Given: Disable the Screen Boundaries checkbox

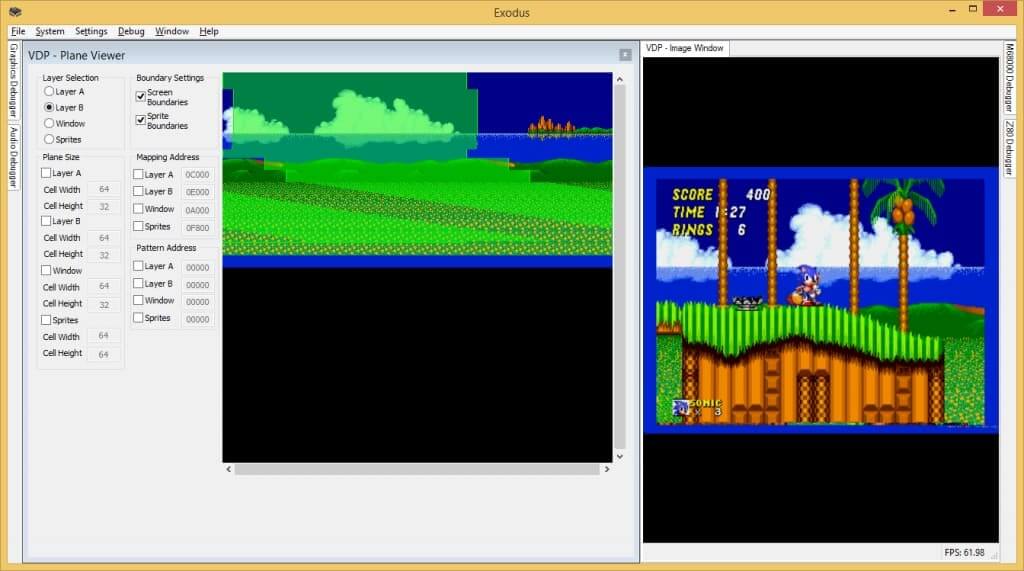Looking at the screenshot, I should coord(140,96).
